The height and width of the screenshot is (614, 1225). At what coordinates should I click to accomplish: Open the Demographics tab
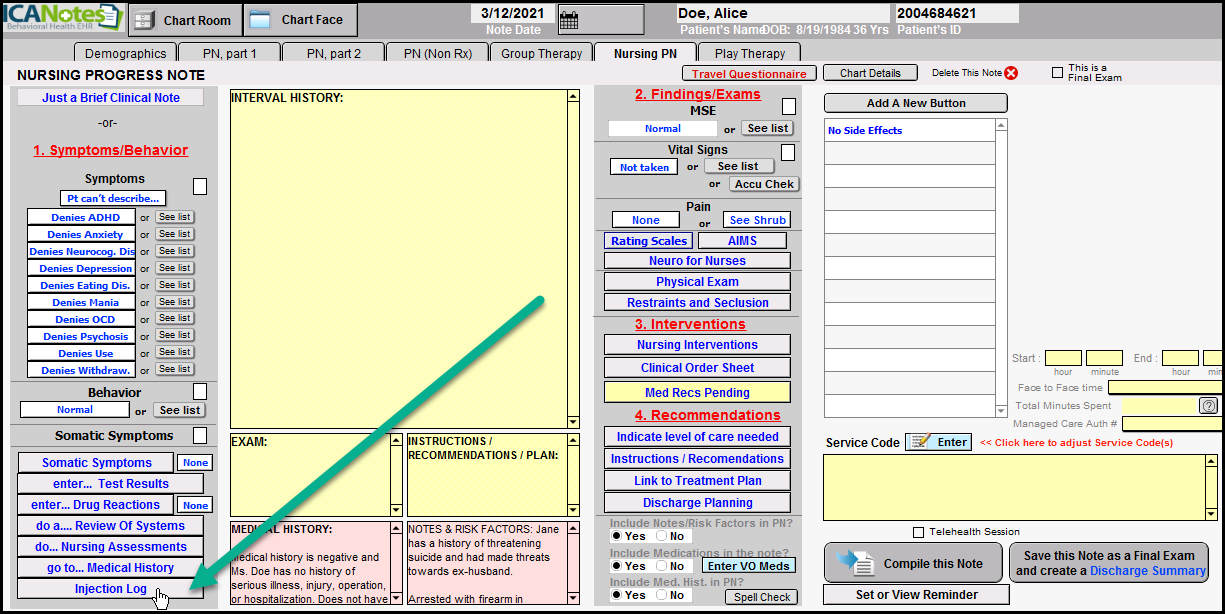point(125,53)
